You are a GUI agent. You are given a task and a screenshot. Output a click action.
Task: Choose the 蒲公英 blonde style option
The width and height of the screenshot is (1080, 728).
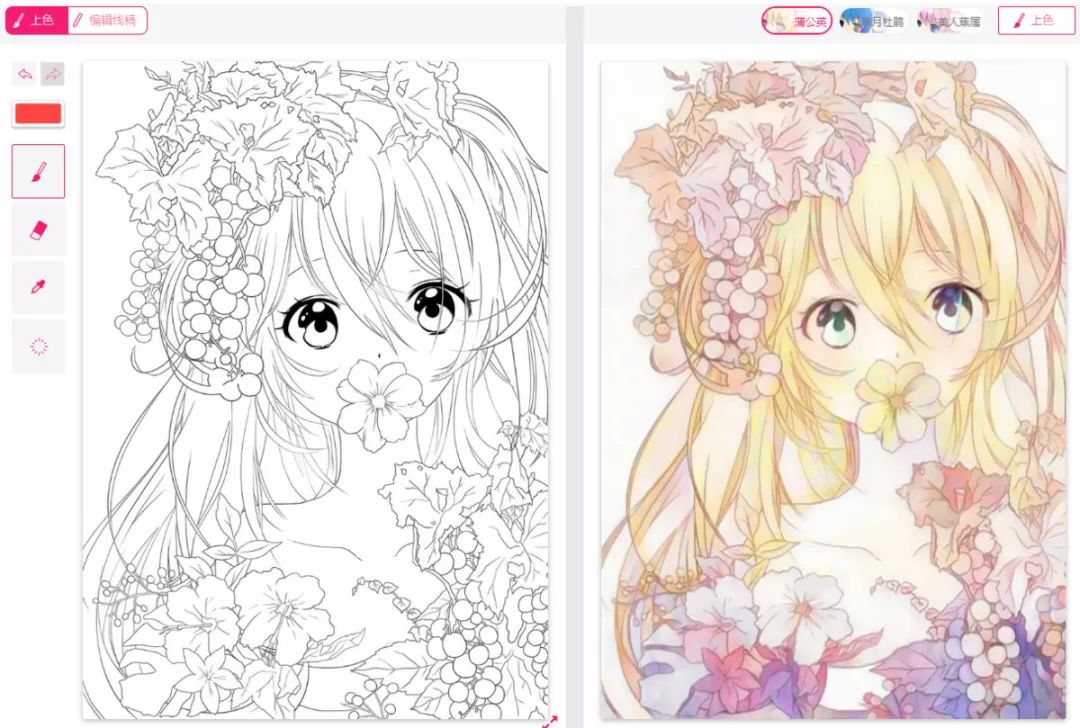tap(797, 21)
